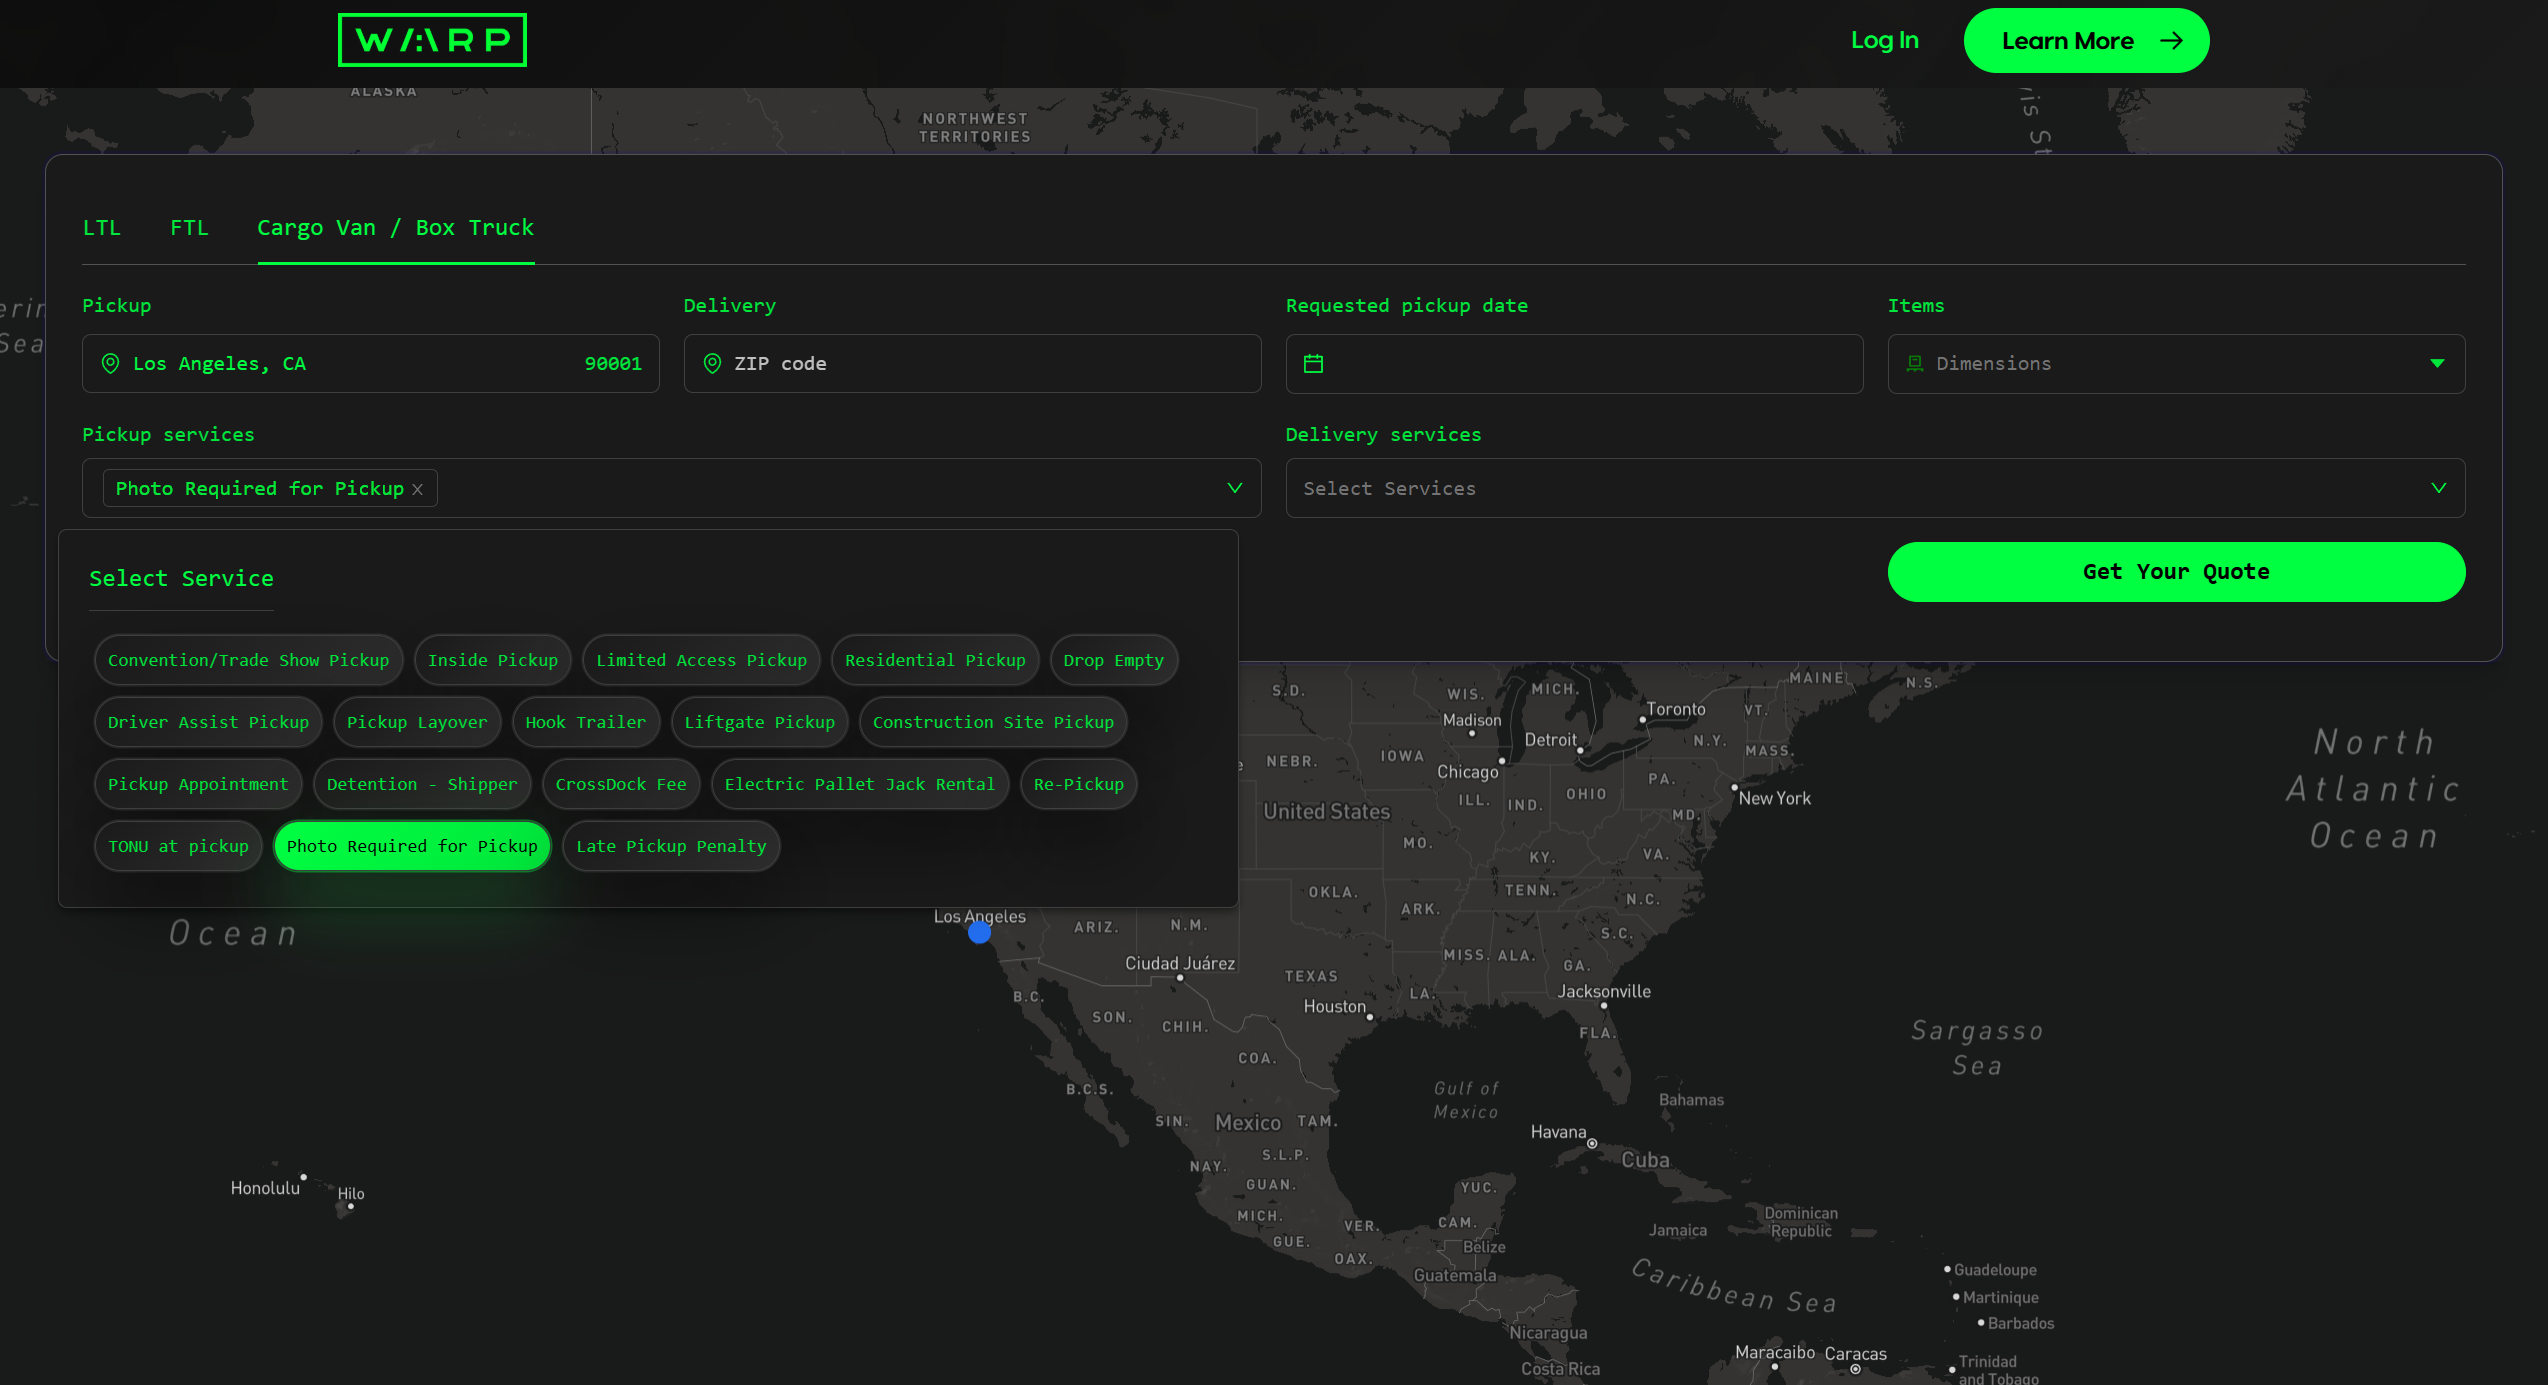Open the Items Dimensions dropdown arrow
The width and height of the screenshot is (2548, 1385).
(x=2437, y=364)
